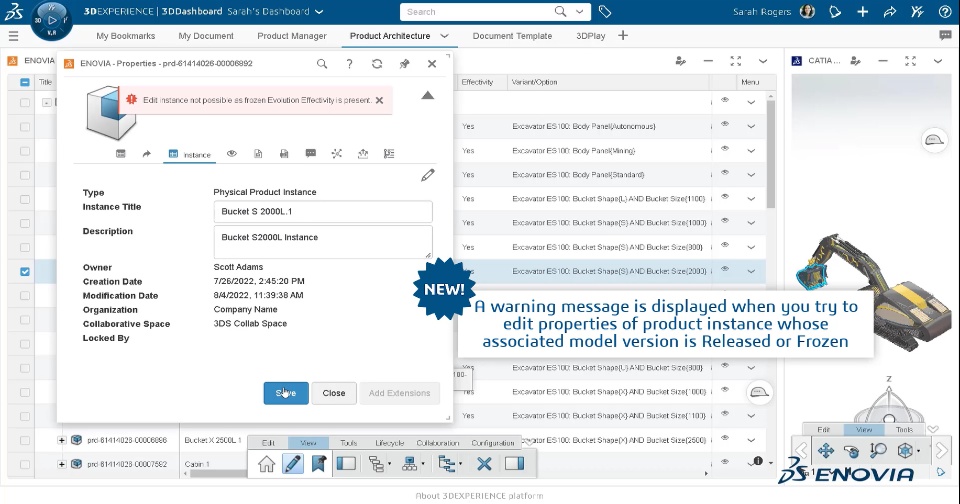This screenshot has height=504, width=960.
Task: Click the bookmark pin icon in bottom toolbar
Action: point(318,464)
